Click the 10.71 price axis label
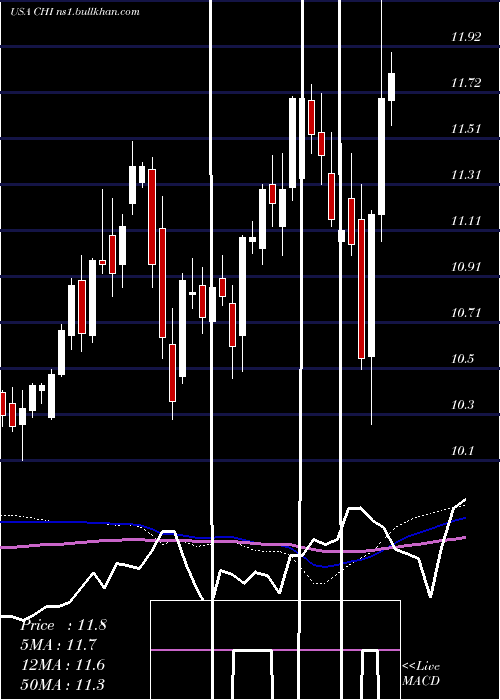The height and width of the screenshot is (700, 500). 466,312
